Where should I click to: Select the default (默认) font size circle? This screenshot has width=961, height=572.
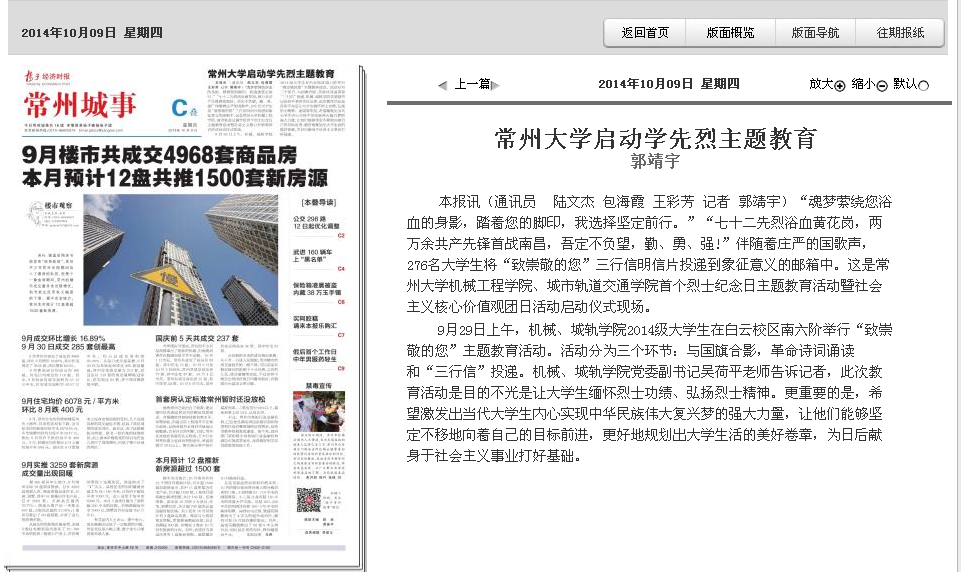coord(923,85)
